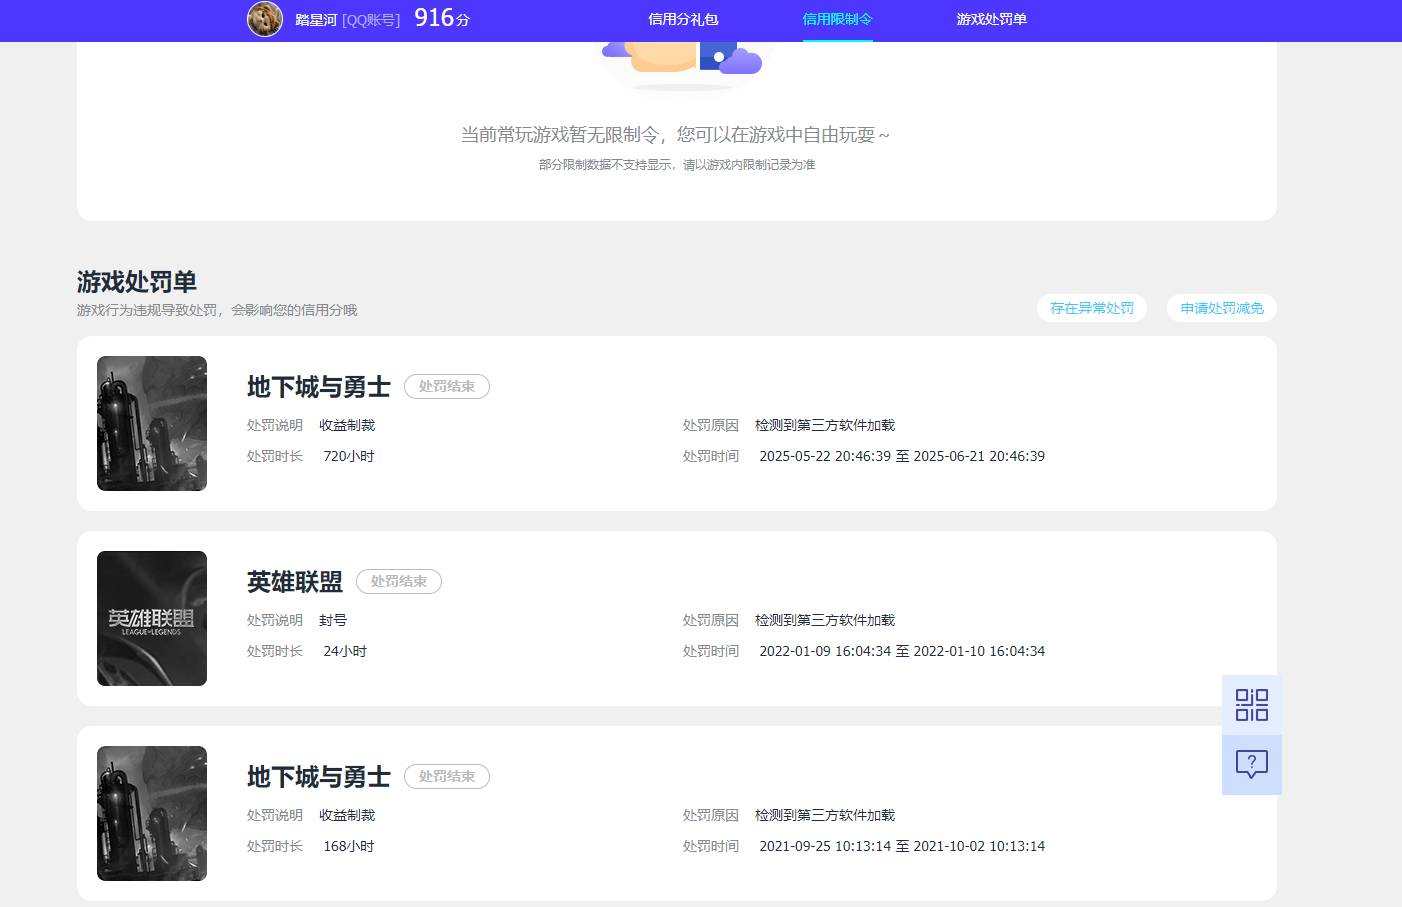
Task: Click 收益制裁 in 168小时 penalty card
Action: tap(347, 815)
